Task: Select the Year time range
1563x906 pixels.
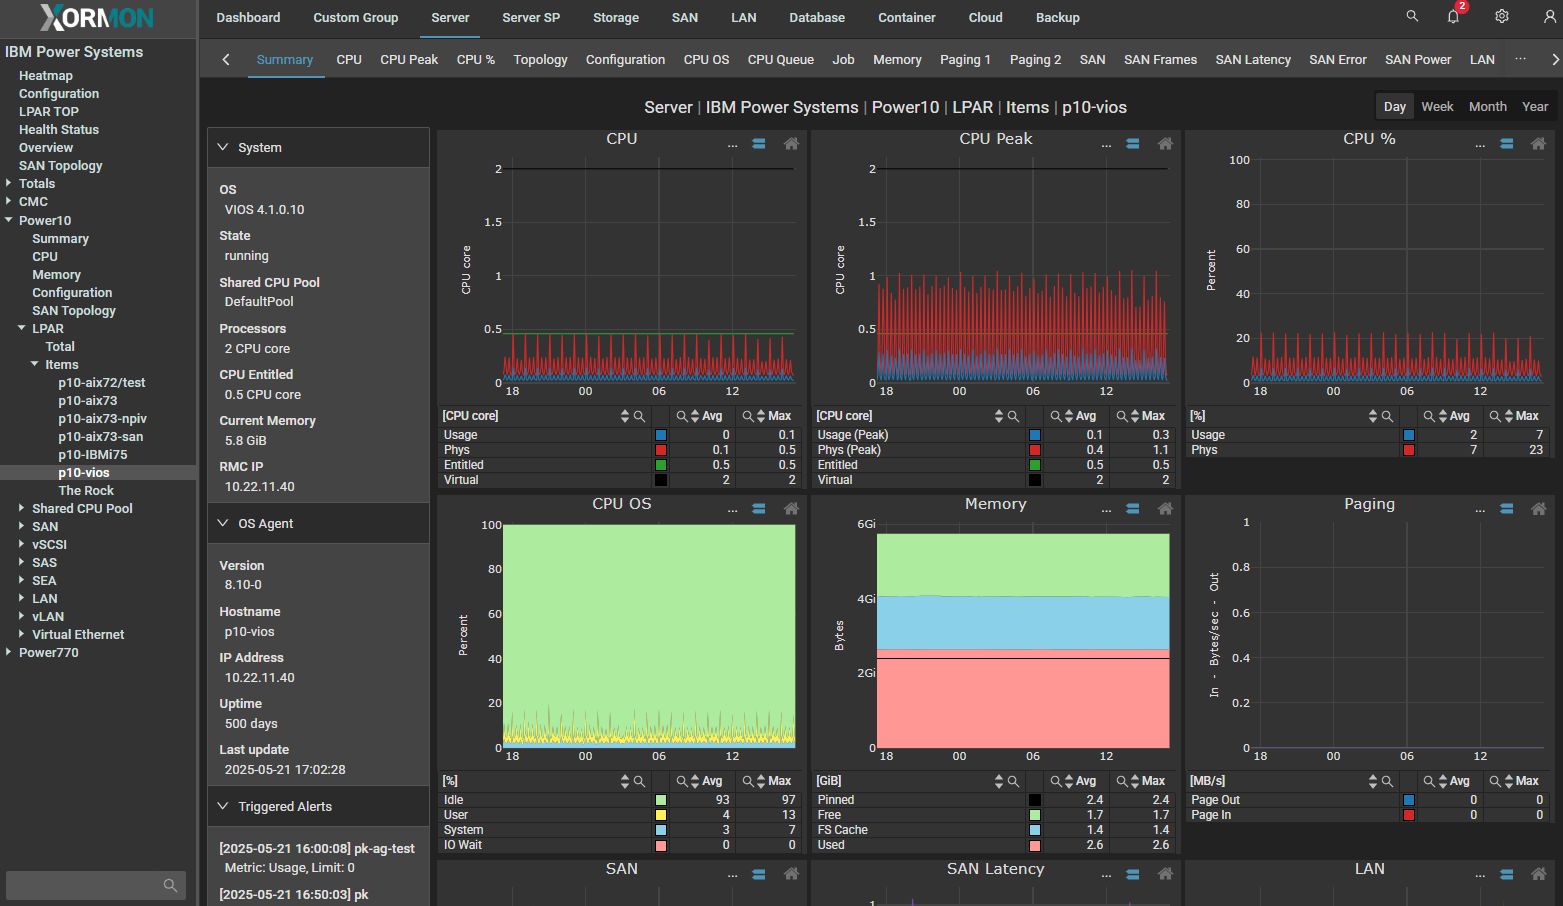Action: (1535, 106)
